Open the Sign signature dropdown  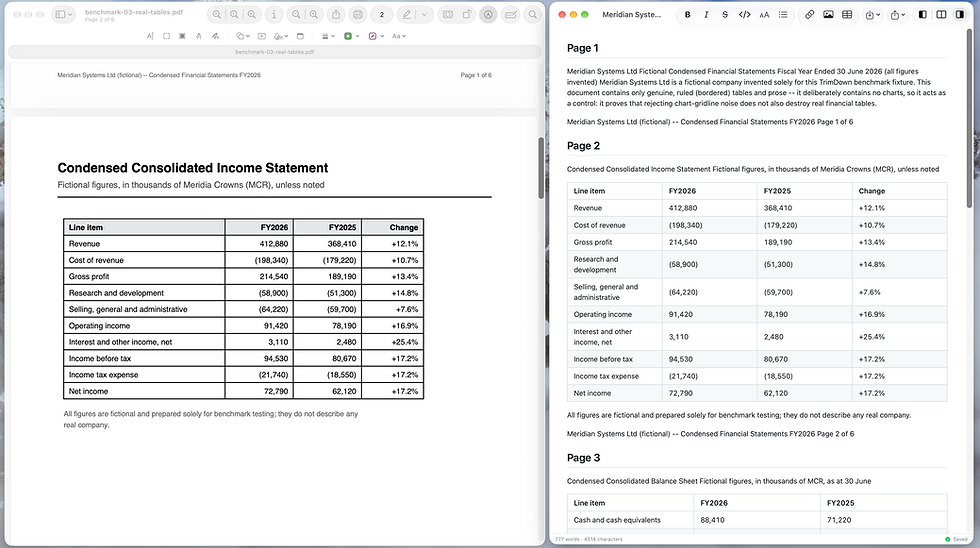pyautogui.click(x=281, y=36)
